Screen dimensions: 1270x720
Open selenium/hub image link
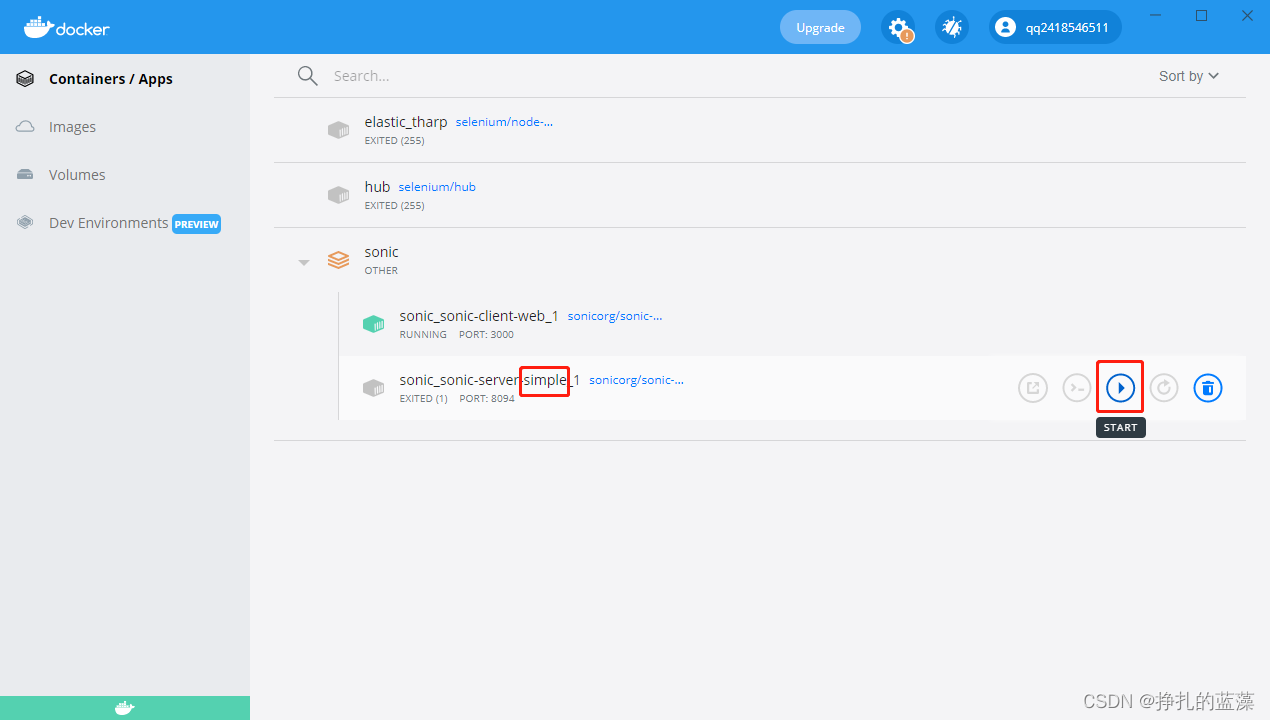click(x=437, y=187)
